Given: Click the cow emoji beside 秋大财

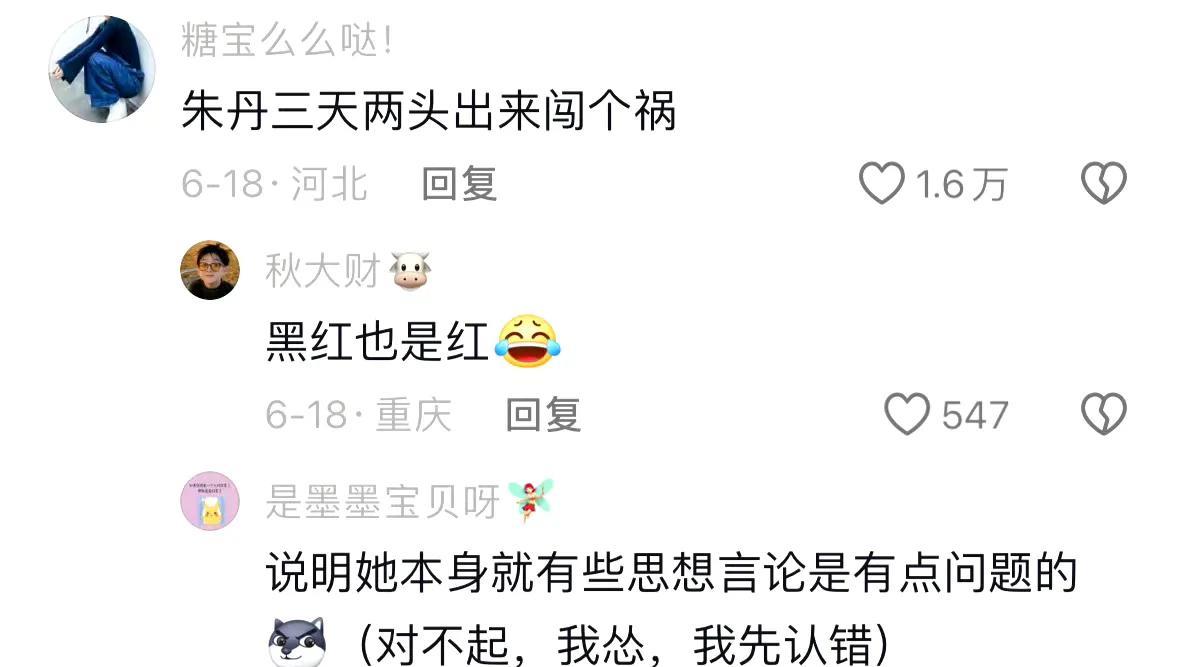Looking at the screenshot, I should (411, 271).
